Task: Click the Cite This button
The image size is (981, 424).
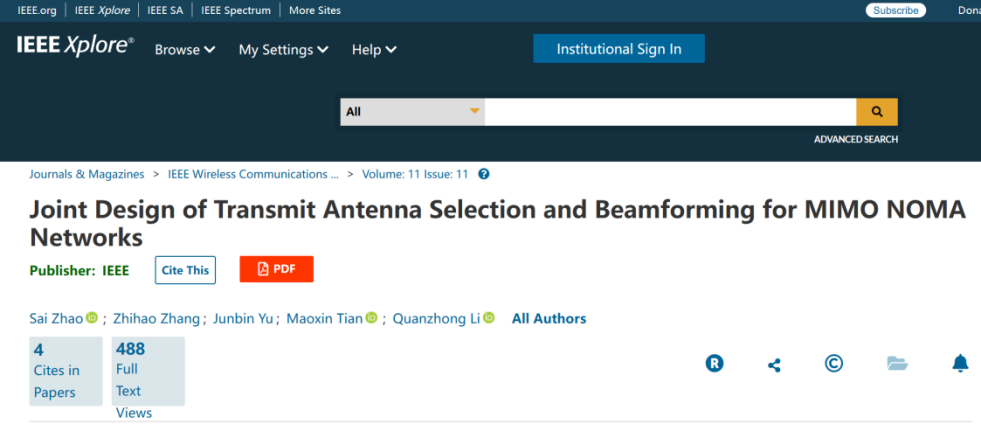Action: 185,270
